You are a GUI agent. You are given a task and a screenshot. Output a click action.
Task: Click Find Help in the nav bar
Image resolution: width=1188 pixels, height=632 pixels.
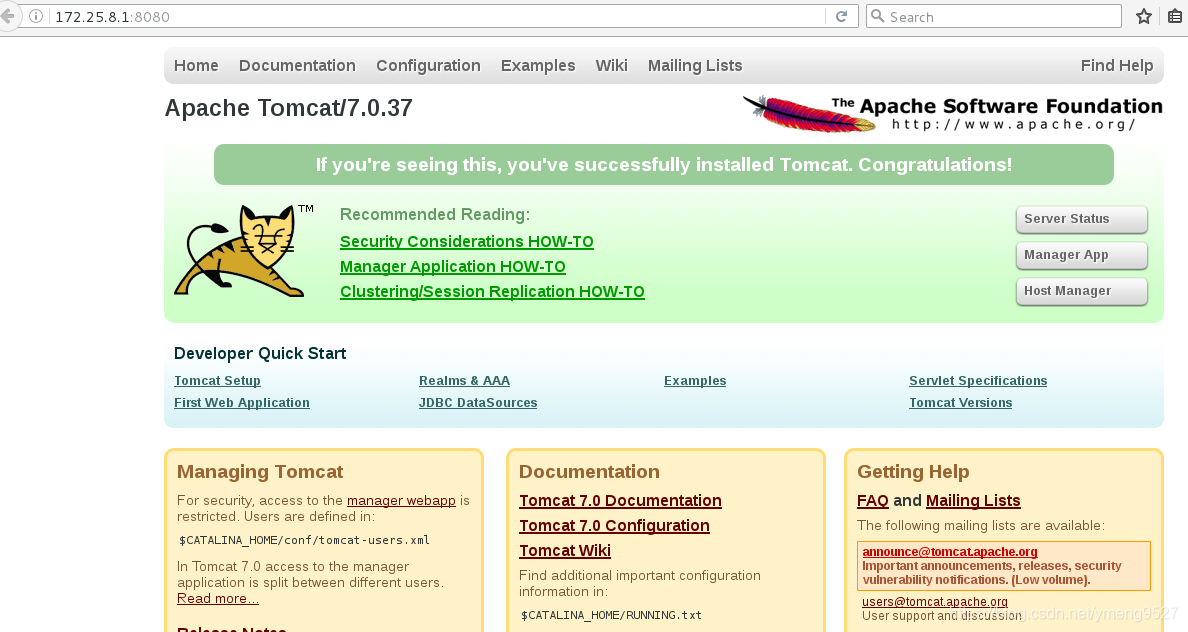coord(1117,66)
